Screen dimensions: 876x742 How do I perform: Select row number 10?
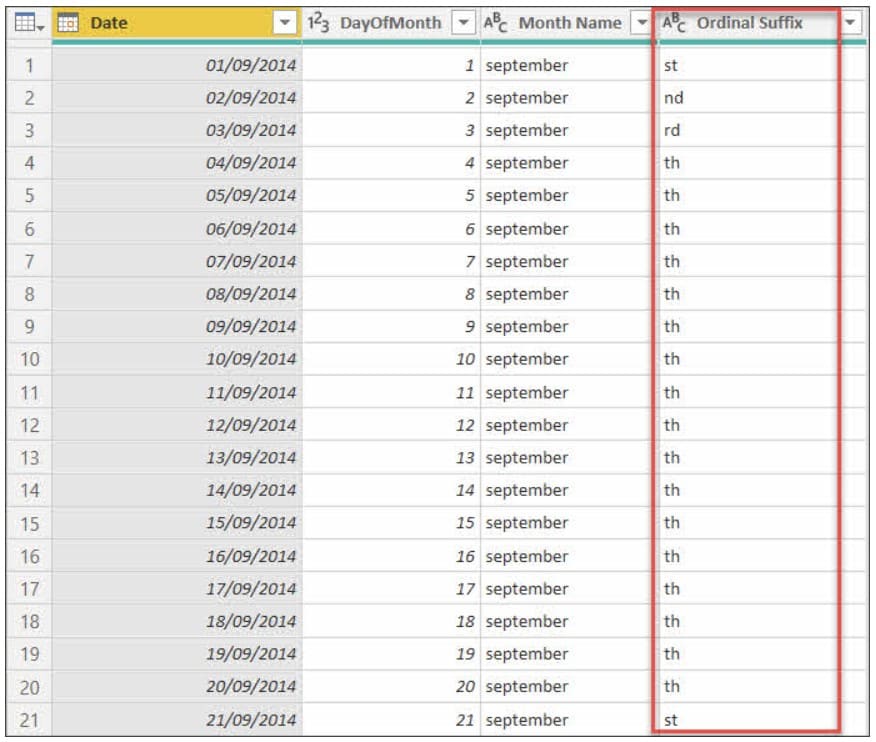click(x=29, y=359)
